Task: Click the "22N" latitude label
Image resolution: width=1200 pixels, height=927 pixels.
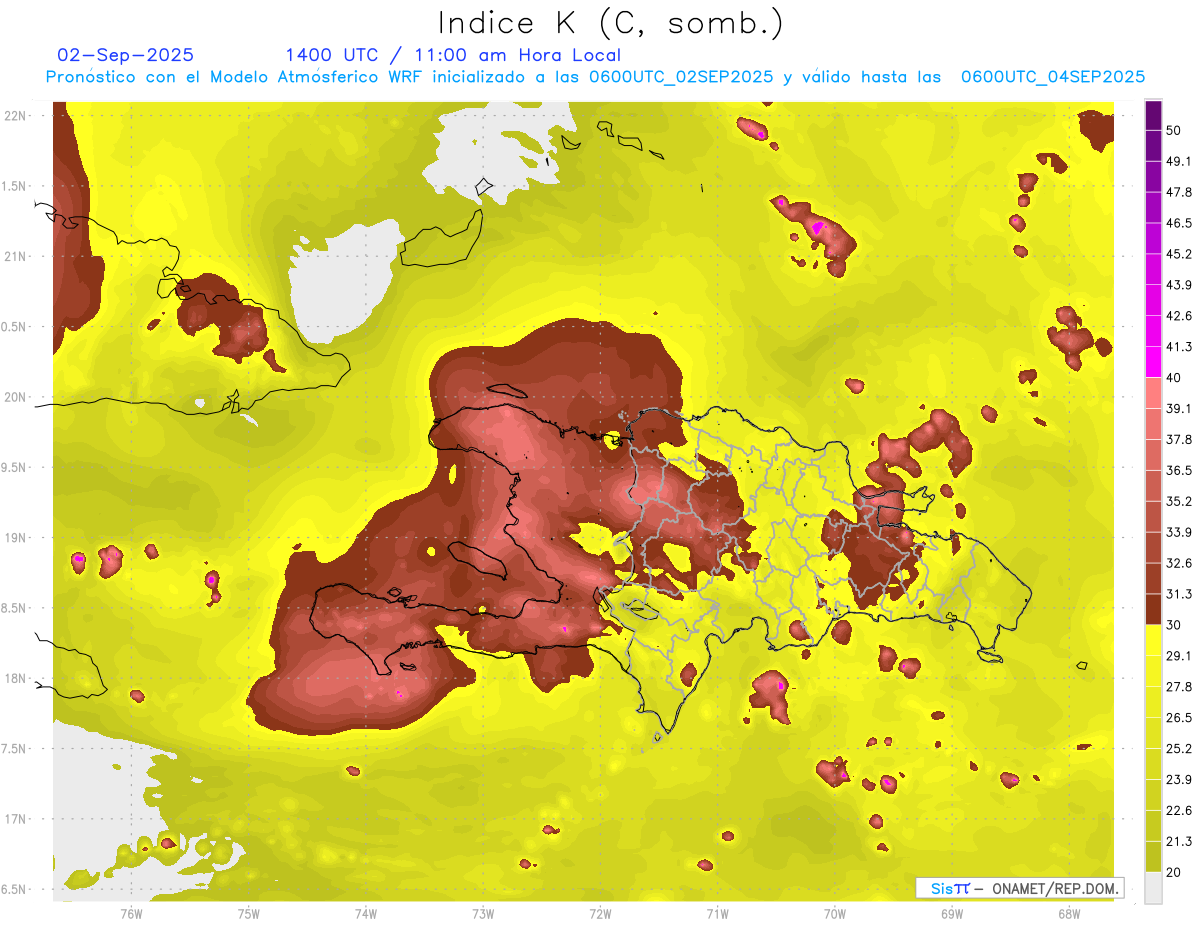Action: point(15,116)
